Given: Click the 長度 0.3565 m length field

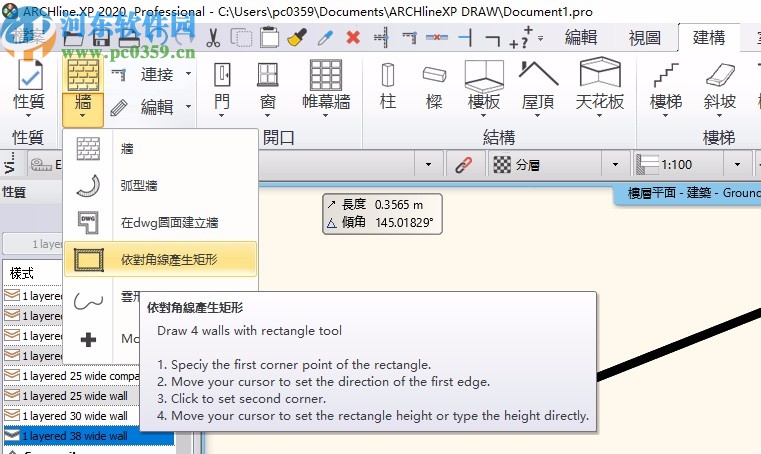Looking at the screenshot, I should (x=382, y=204).
